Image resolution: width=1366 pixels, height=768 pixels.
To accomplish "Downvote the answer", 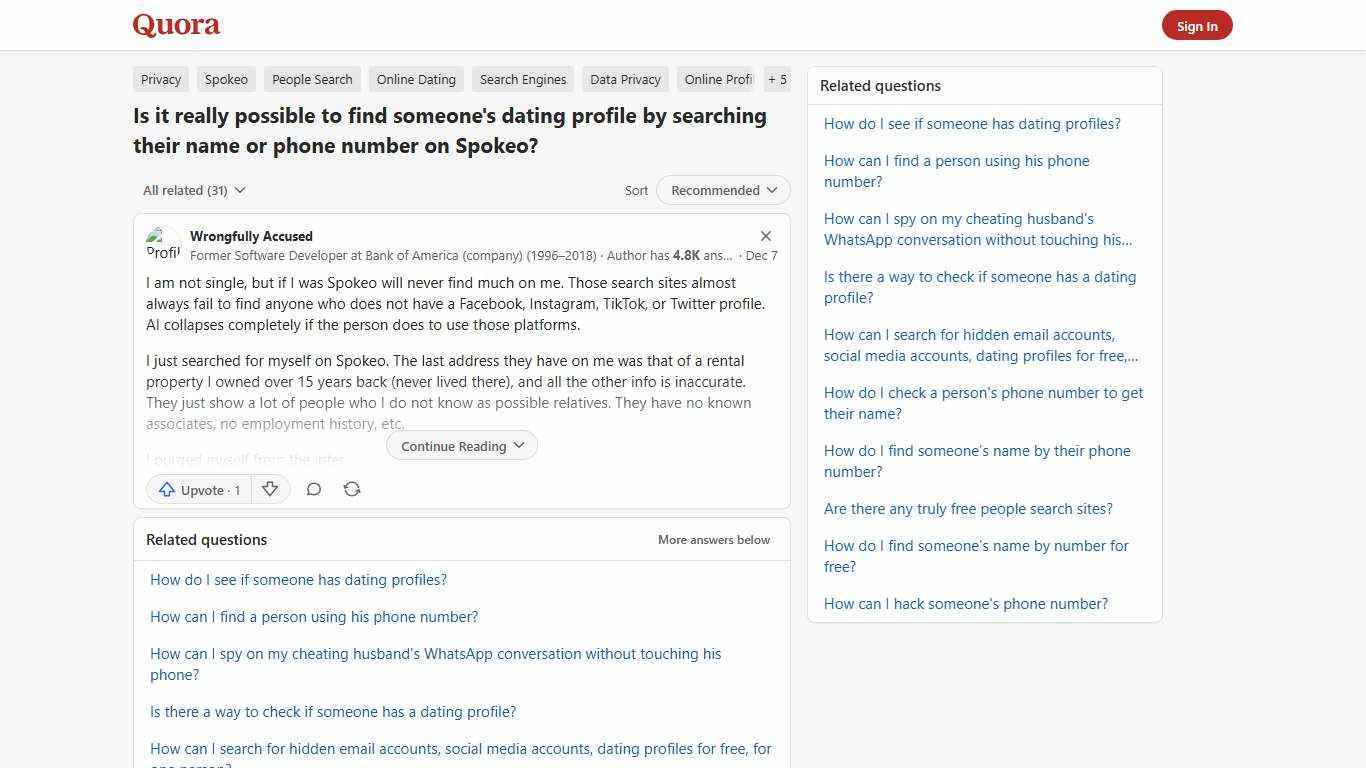I will click(270, 489).
